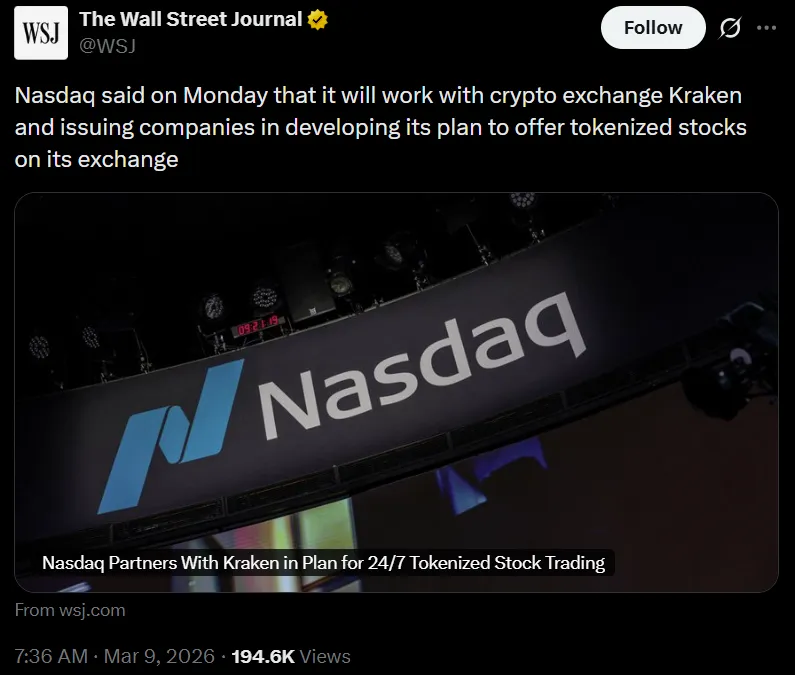Image resolution: width=795 pixels, height=675 pixels.
Task: Open The Wall Street Journal display name
Action: [x=190, y=19]
